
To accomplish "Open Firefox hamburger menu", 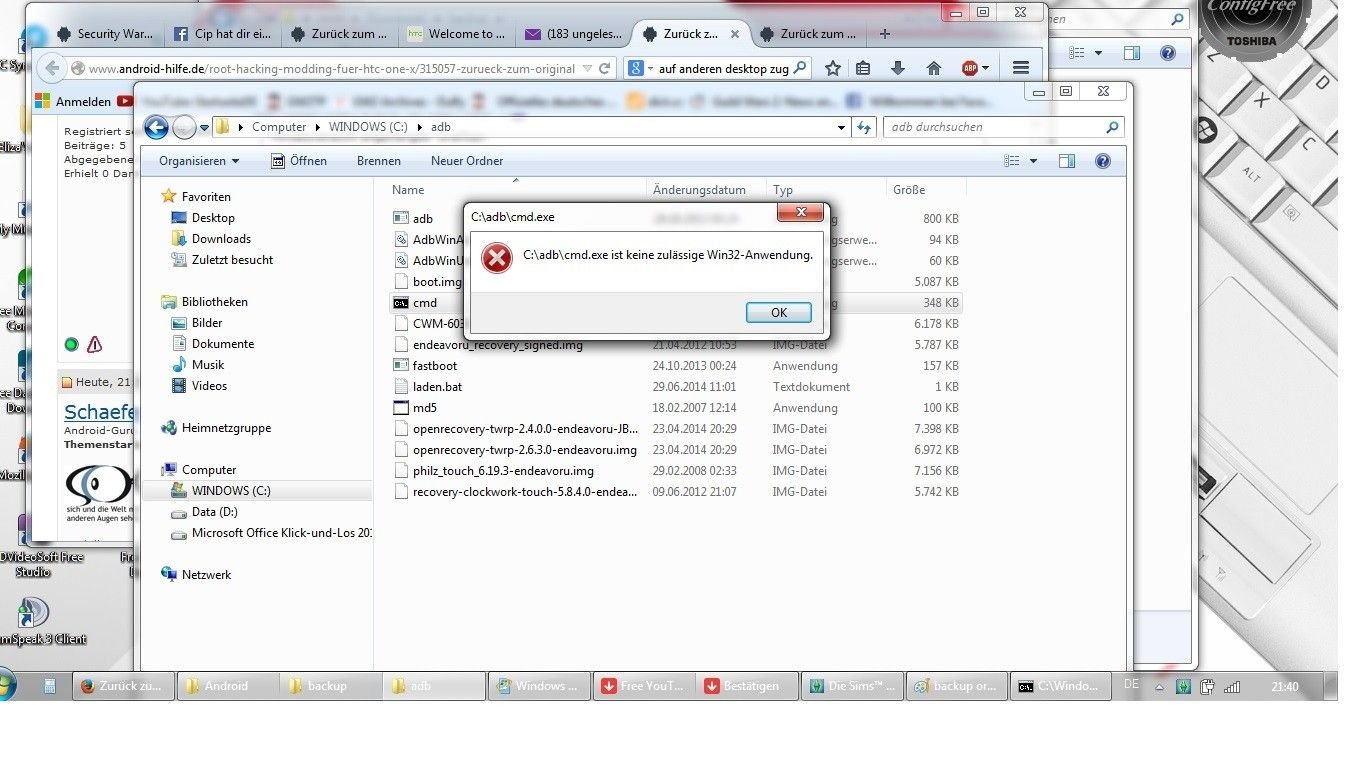I will tap(1020, 68).
